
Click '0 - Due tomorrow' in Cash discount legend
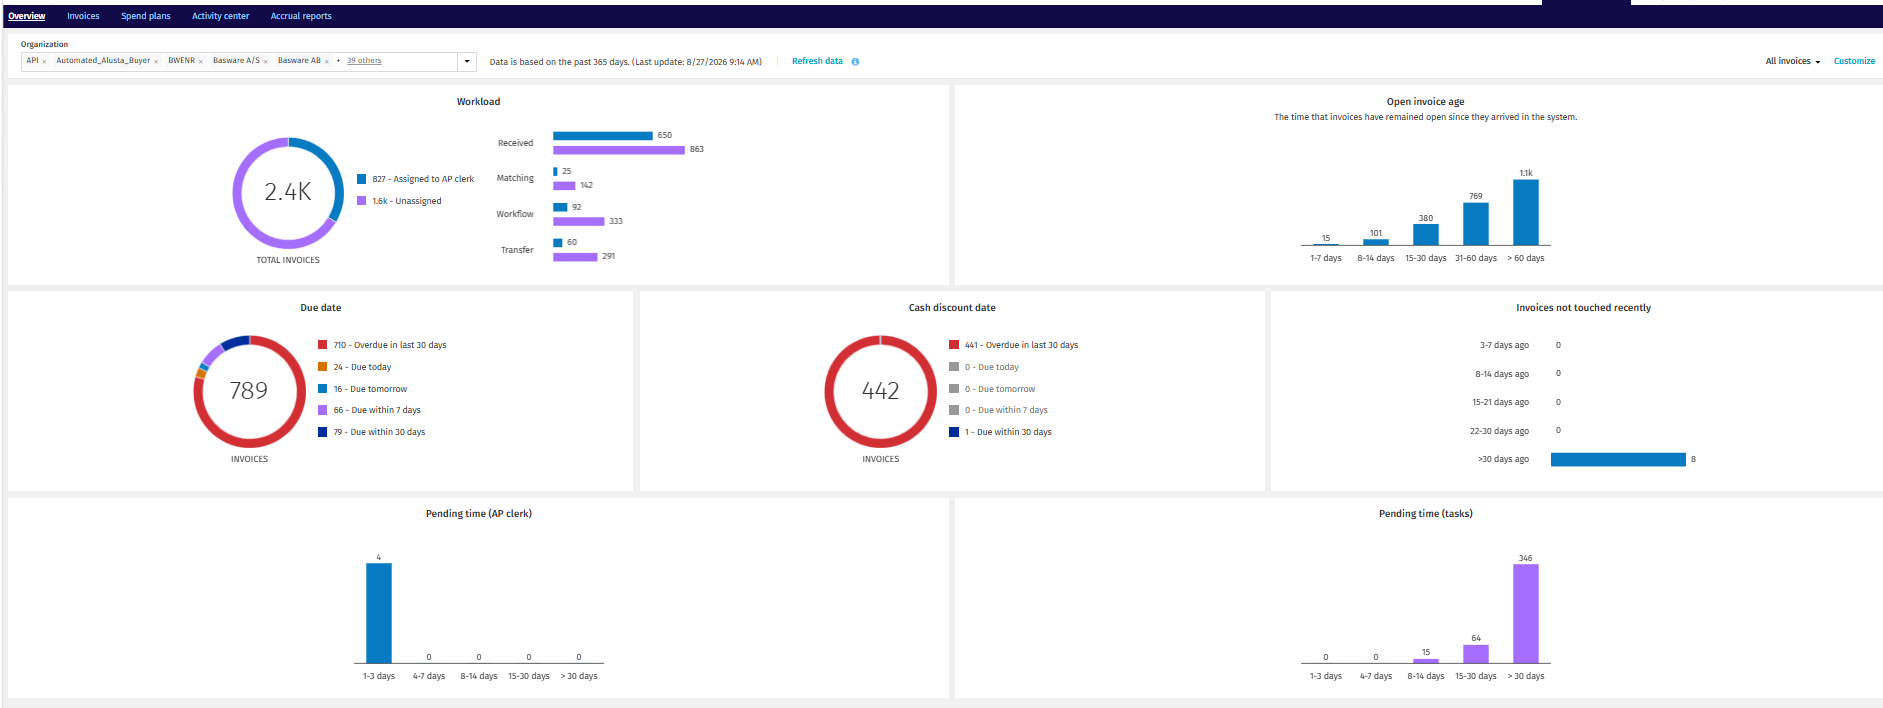click(x=1000, y=389)
